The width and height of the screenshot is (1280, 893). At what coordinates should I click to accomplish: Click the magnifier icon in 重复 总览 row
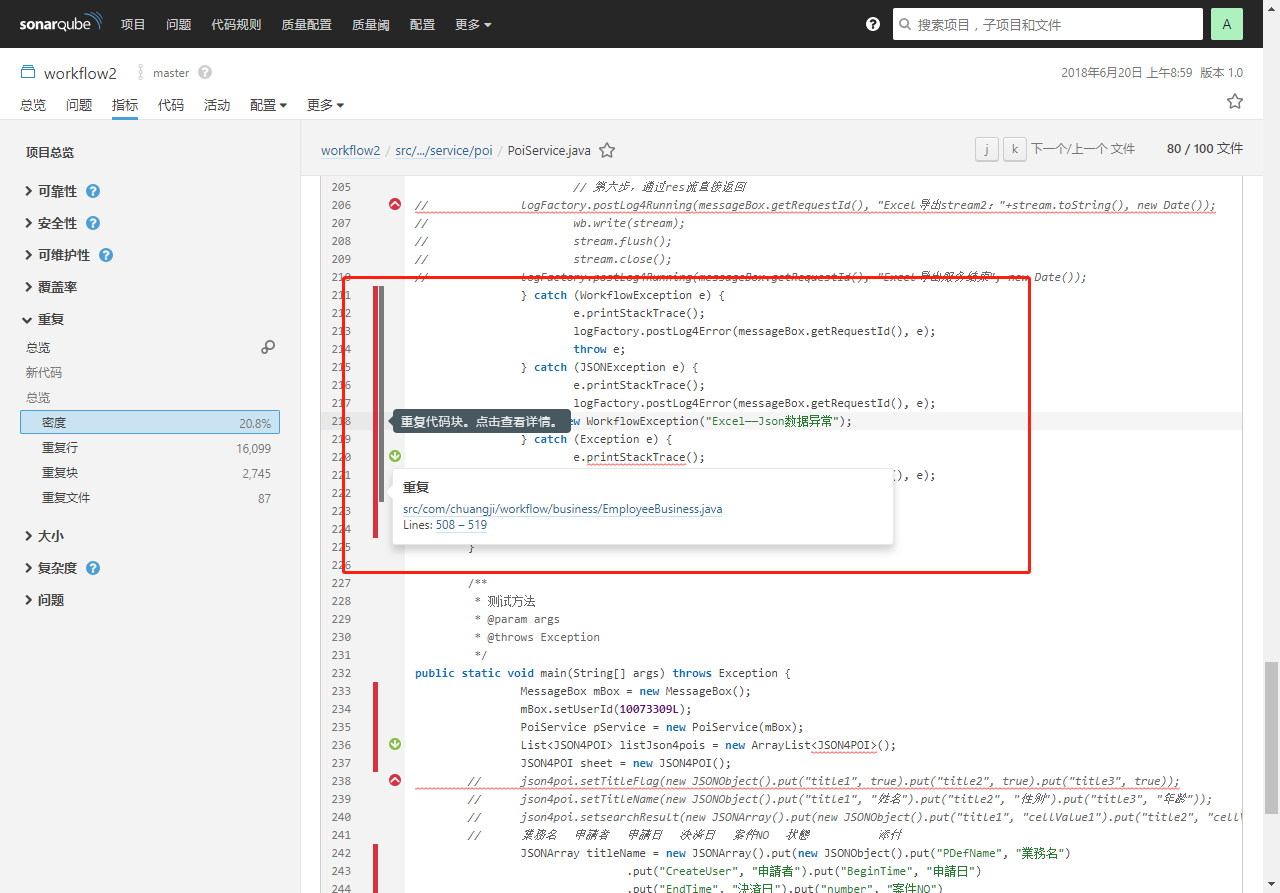coord(268,347)
